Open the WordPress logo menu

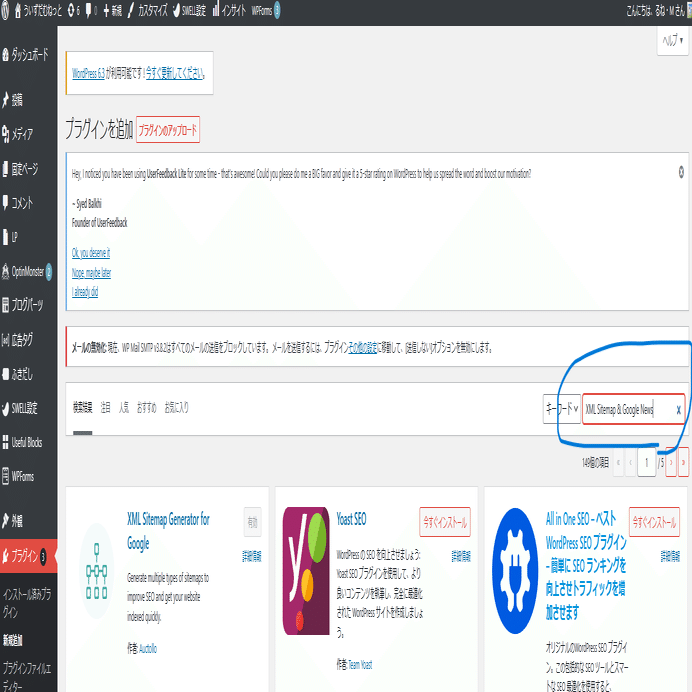click(x=5, y=11)
